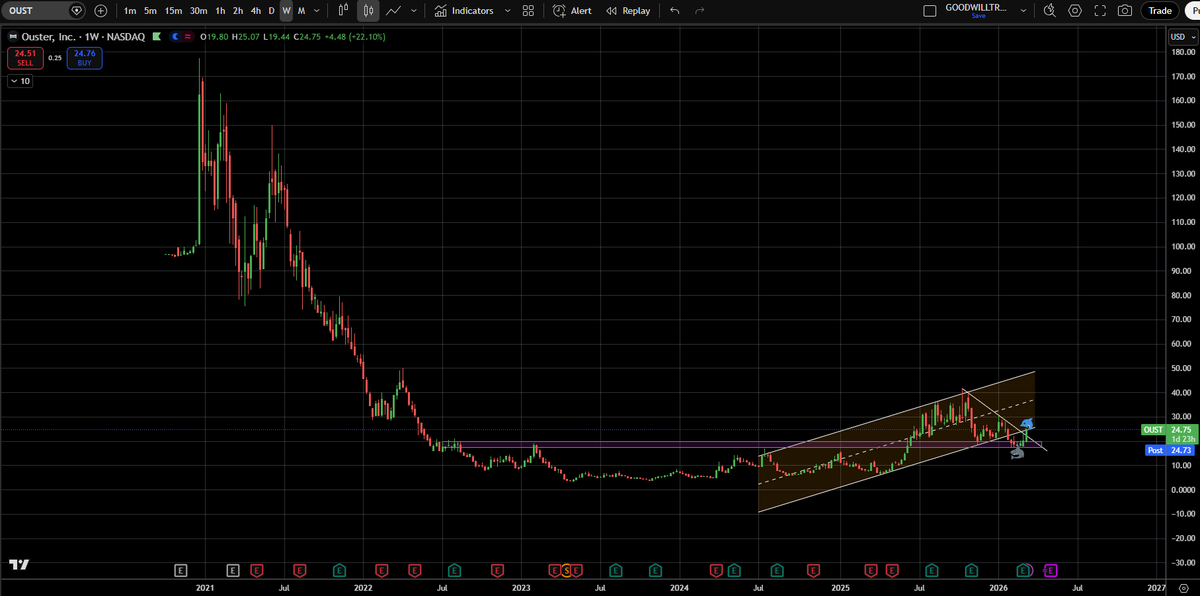Select the 30m timeframe
This screenshot has height=596, width=1200.
pos(199,11)
